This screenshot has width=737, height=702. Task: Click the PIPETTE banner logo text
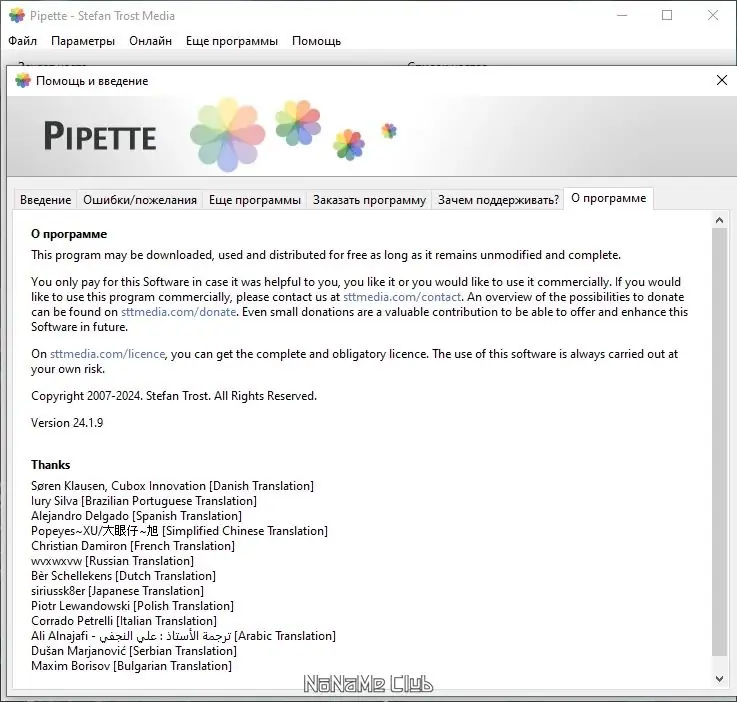tap(100, 136)
